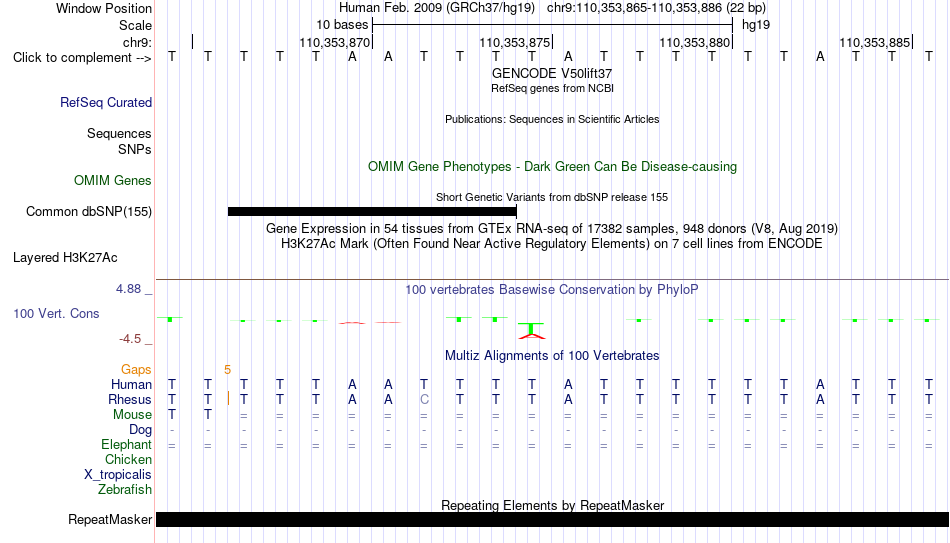Click 'RefSeq genes from NCBI' title
The width and height of the screenshot is (950, 543).
click(x=552, y=88)
